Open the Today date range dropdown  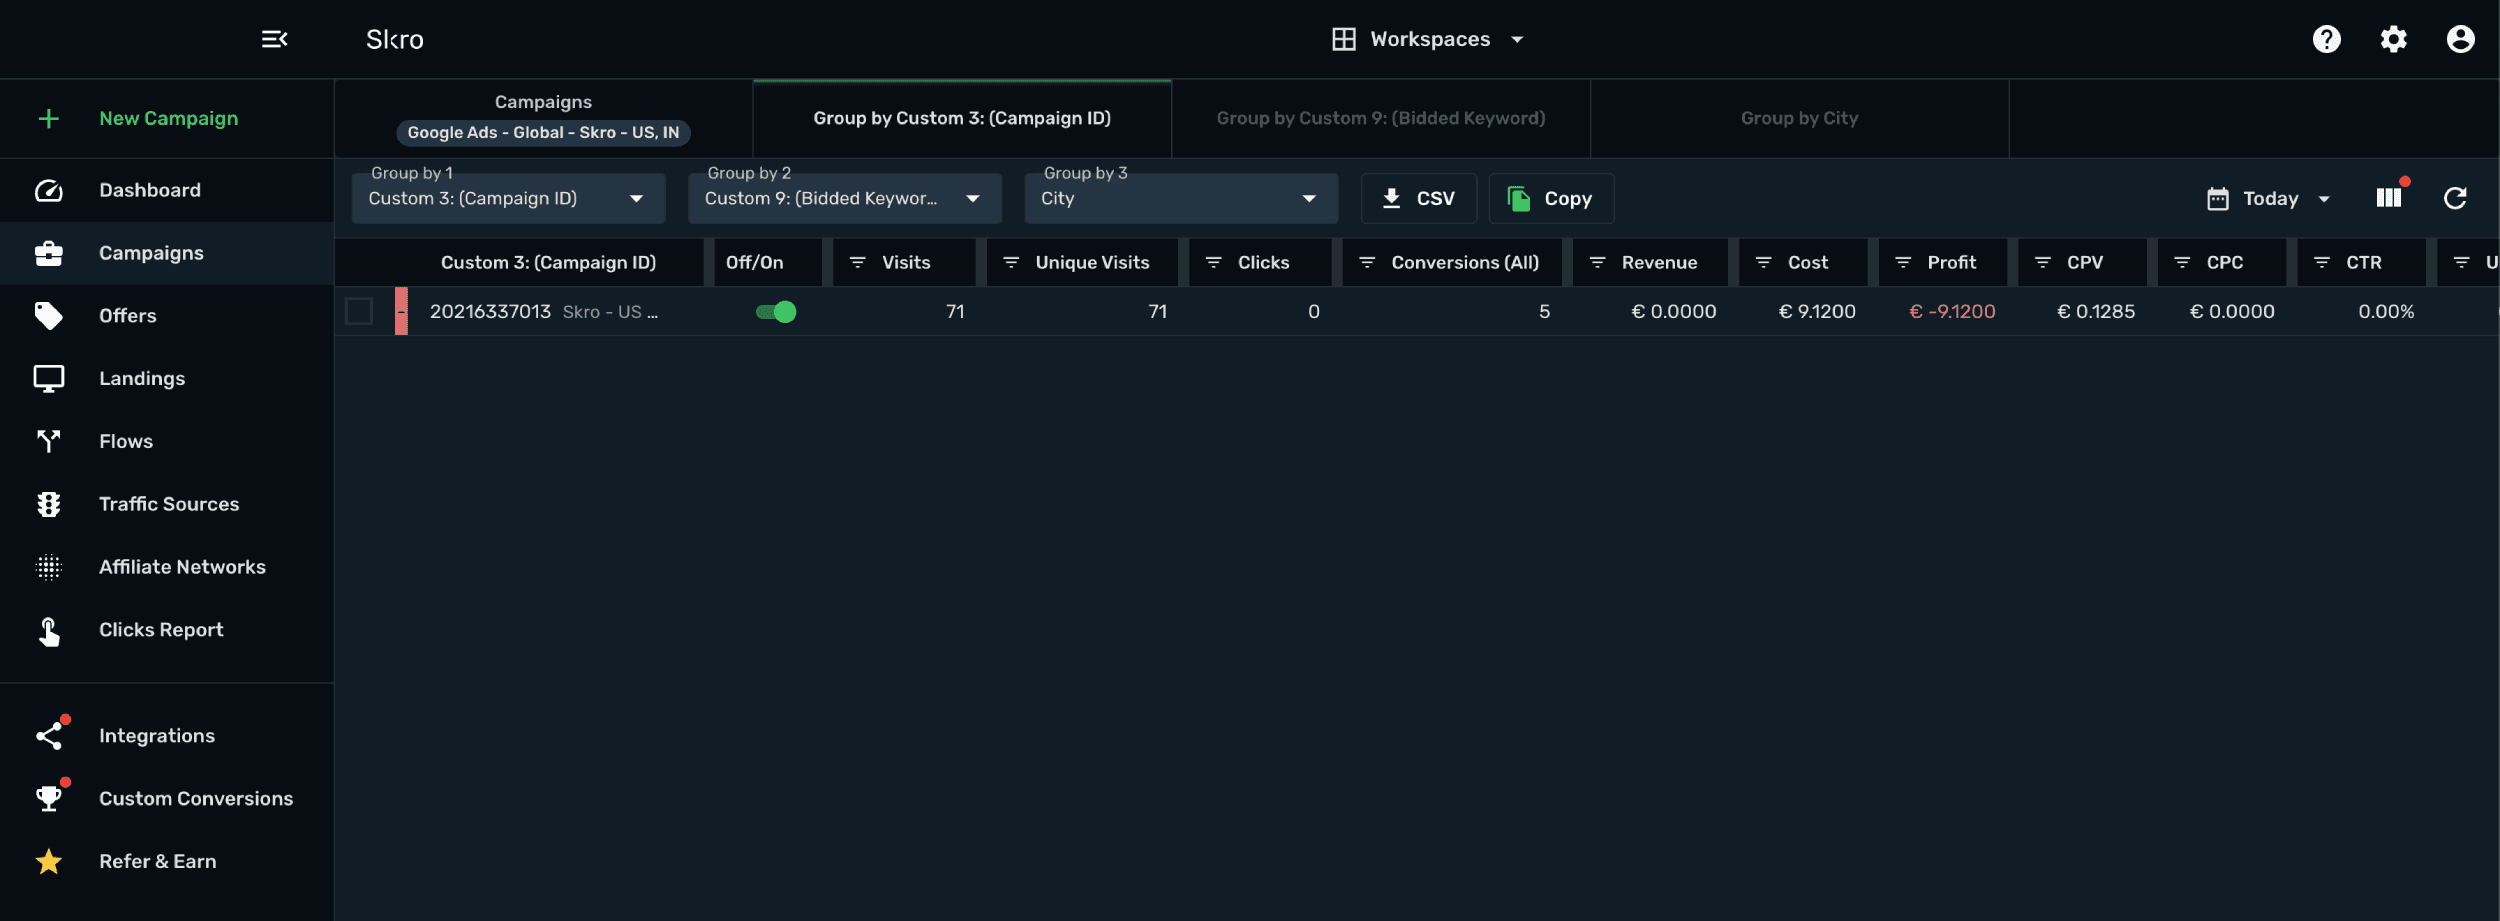coord(2269,199)
